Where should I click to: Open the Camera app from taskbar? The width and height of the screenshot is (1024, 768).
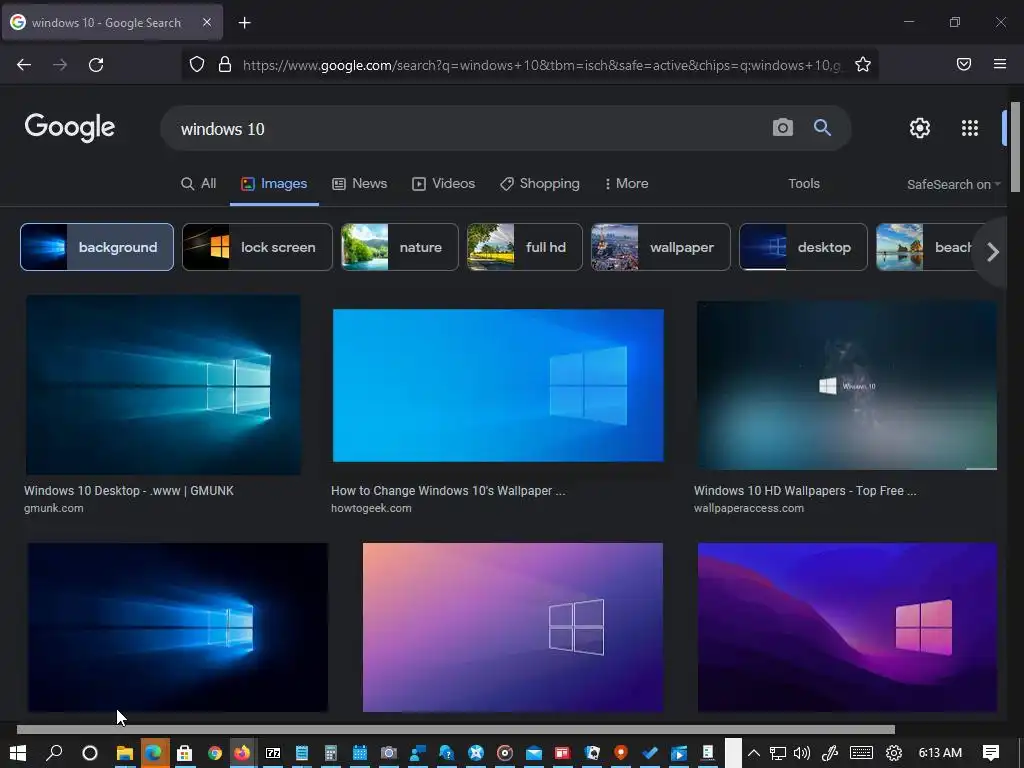coord(389,753)
